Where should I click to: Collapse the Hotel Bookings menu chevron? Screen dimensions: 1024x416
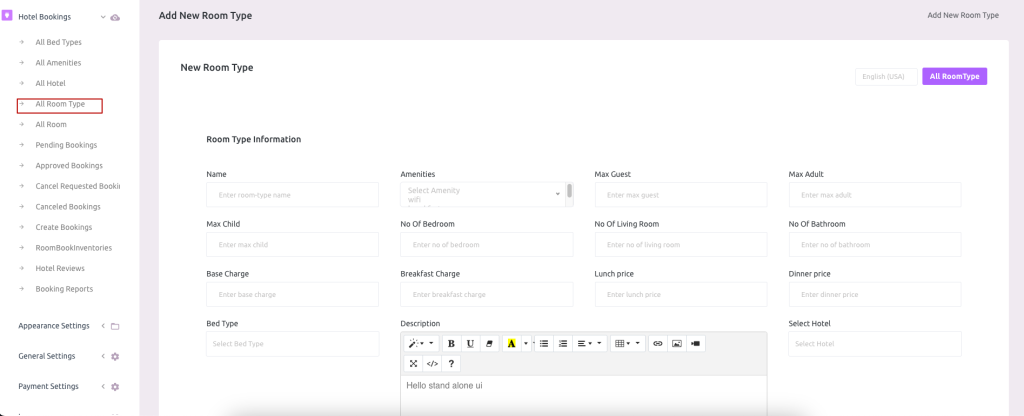coord(103,17)
